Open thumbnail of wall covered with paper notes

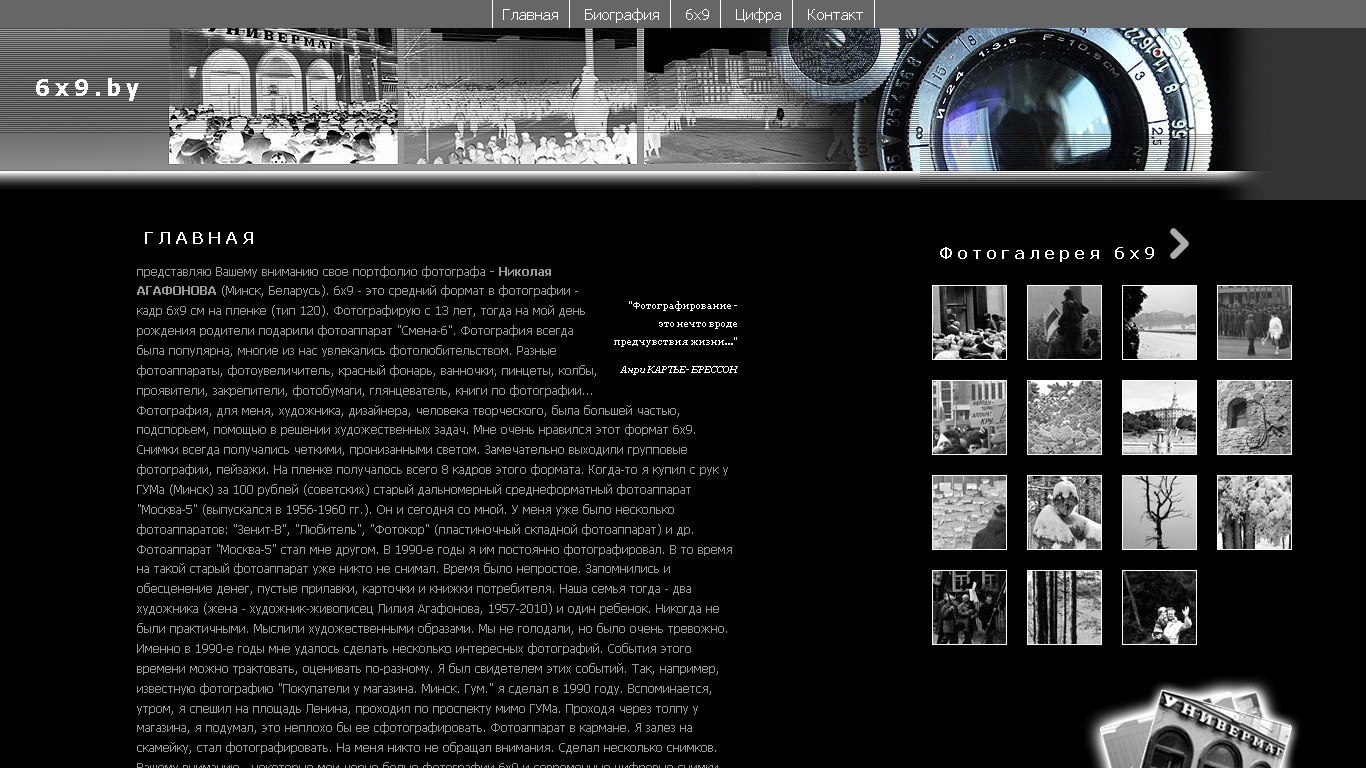click(x=969, y=512)
